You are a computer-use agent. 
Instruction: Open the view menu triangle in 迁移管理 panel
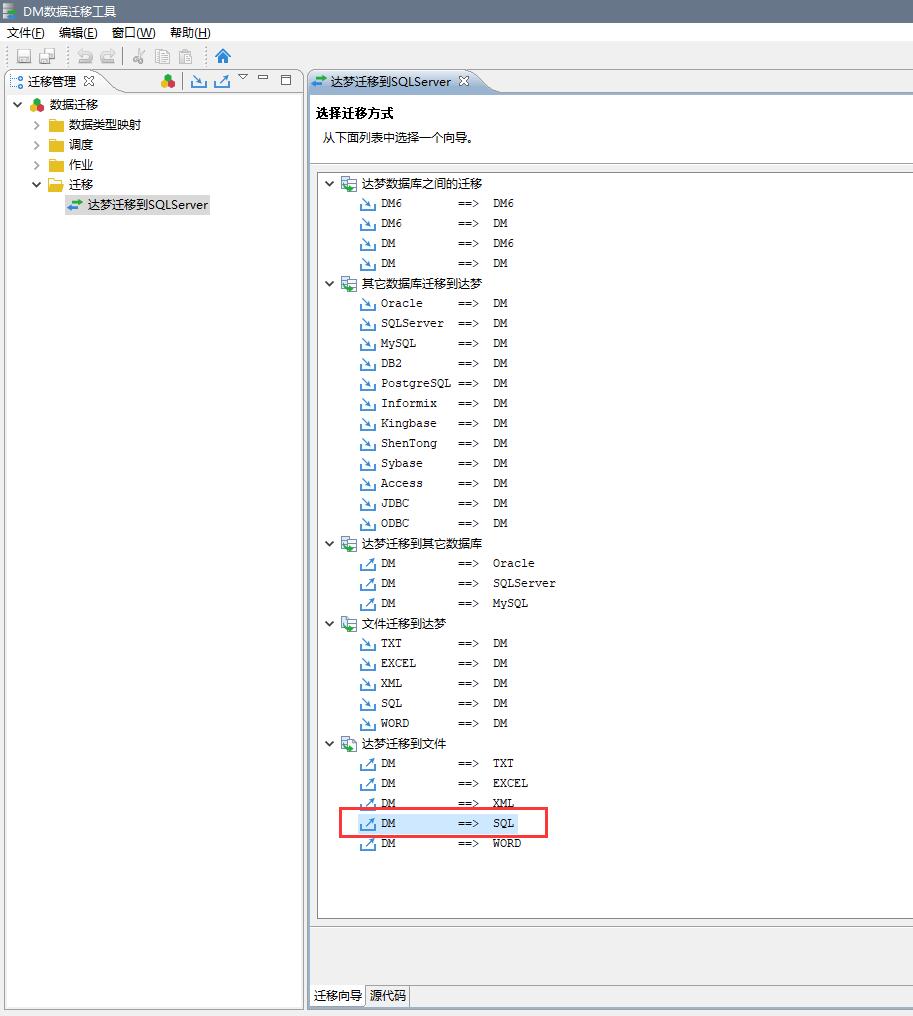[x=243, y=77]
